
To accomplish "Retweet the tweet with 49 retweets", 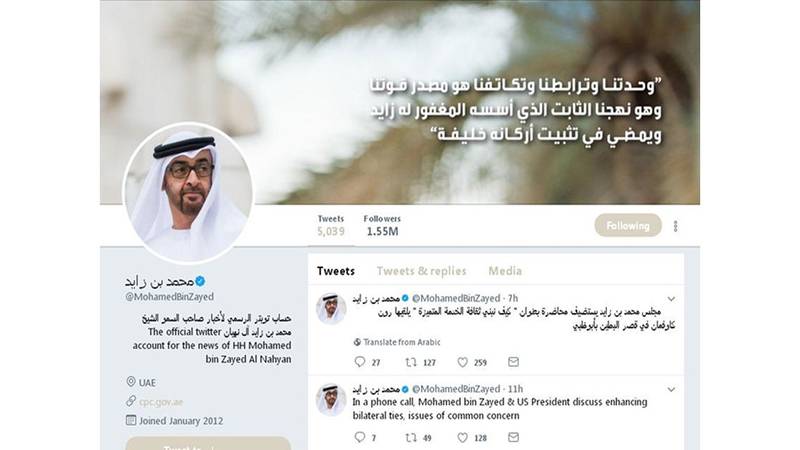I will (x=411, y=437).
